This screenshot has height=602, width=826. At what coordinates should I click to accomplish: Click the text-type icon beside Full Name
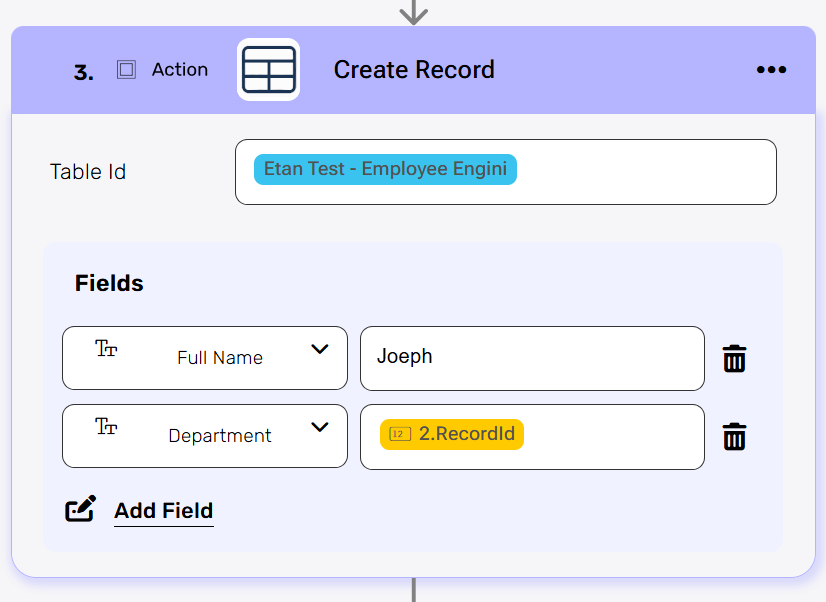pos(106,349)
